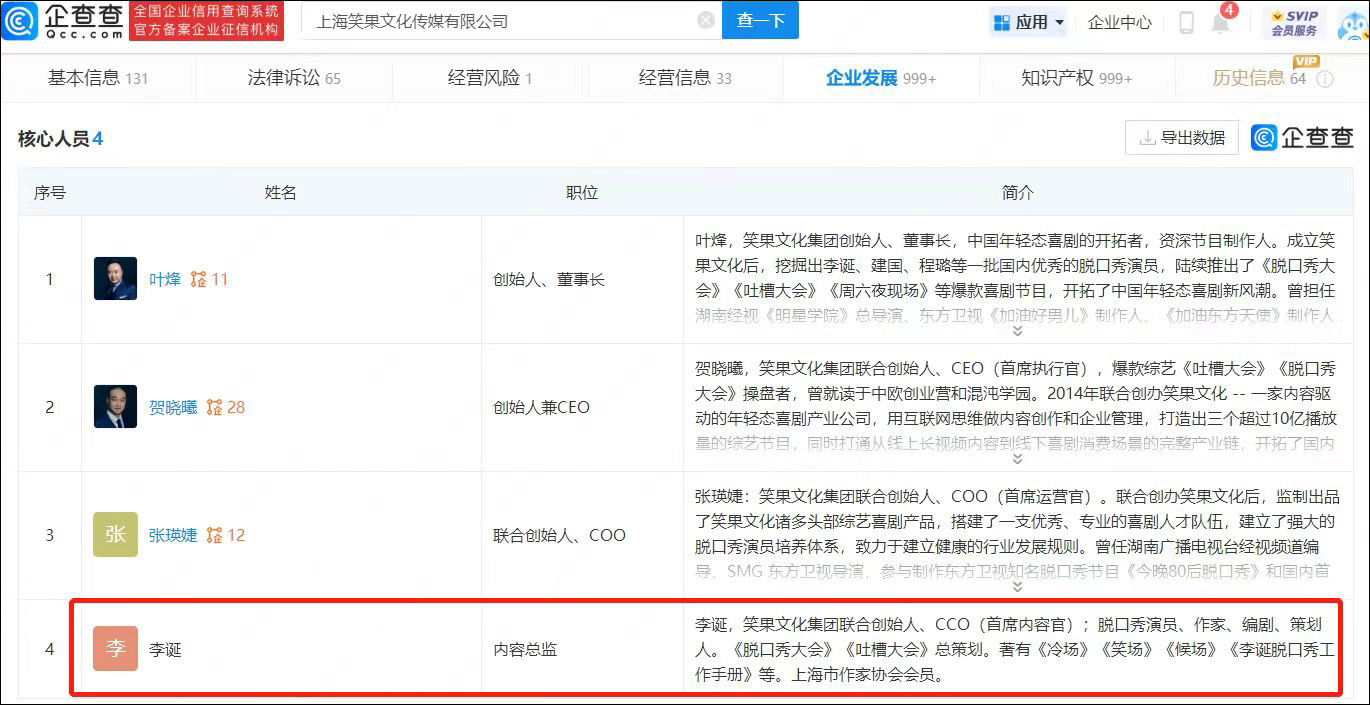Open 叶烽's profile photo
The width and height of the screenshot is (1370, 705).
[115, 279]
